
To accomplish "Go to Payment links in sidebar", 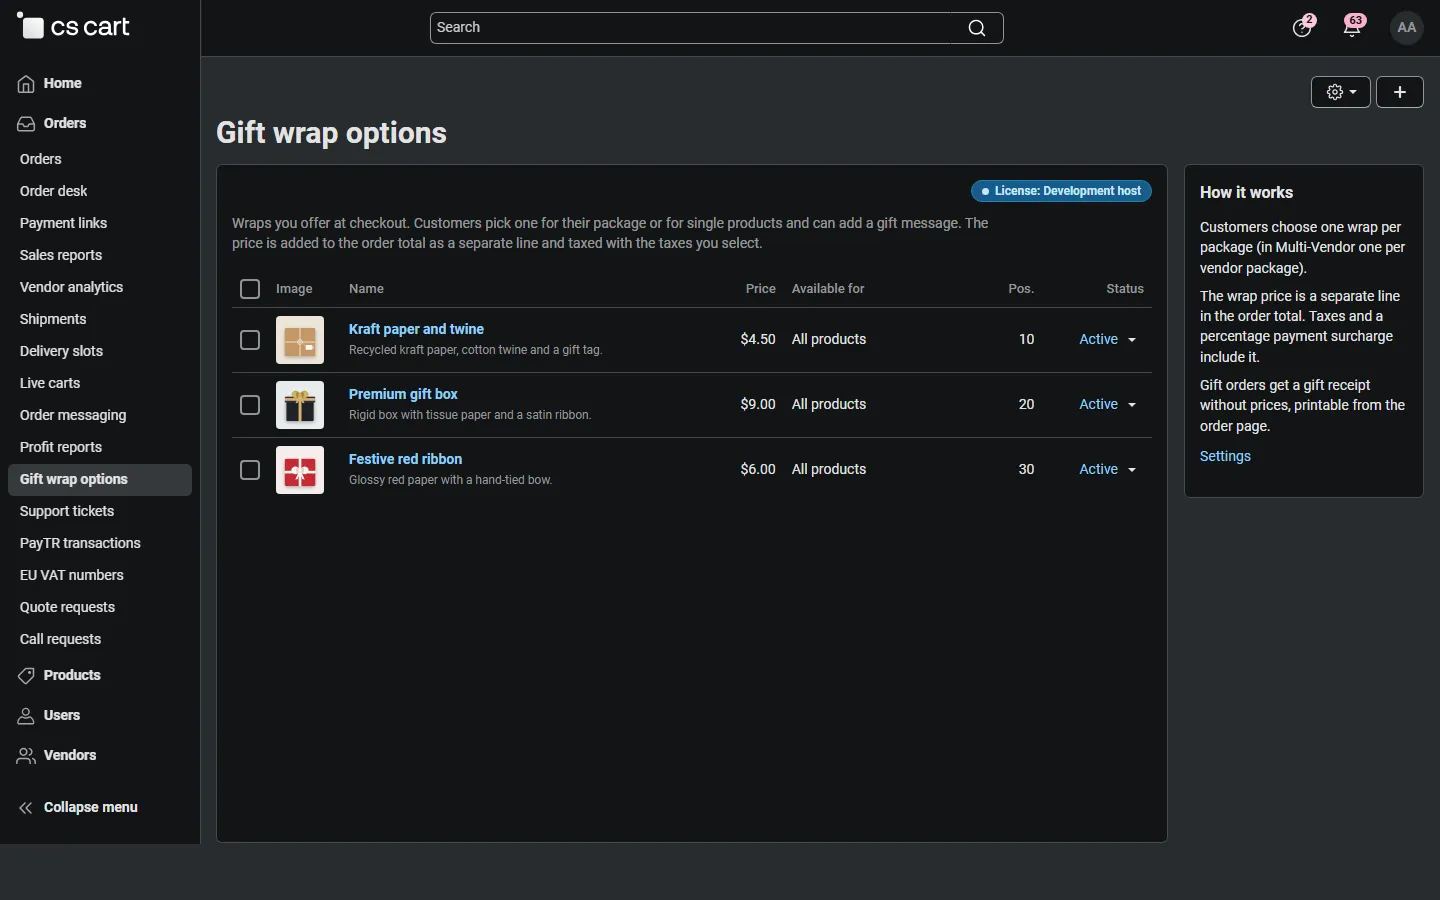I will pos(63,223).
